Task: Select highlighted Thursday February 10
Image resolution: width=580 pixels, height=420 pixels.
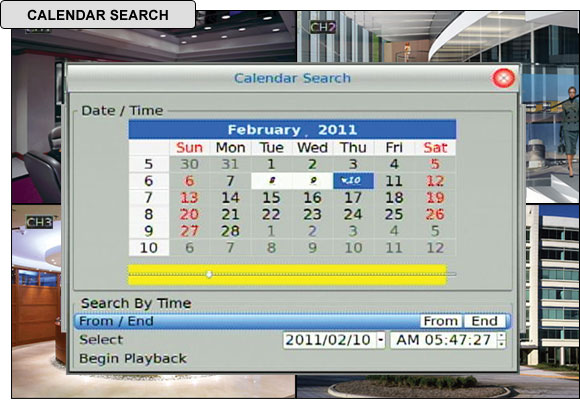Action: pos(353,181)
